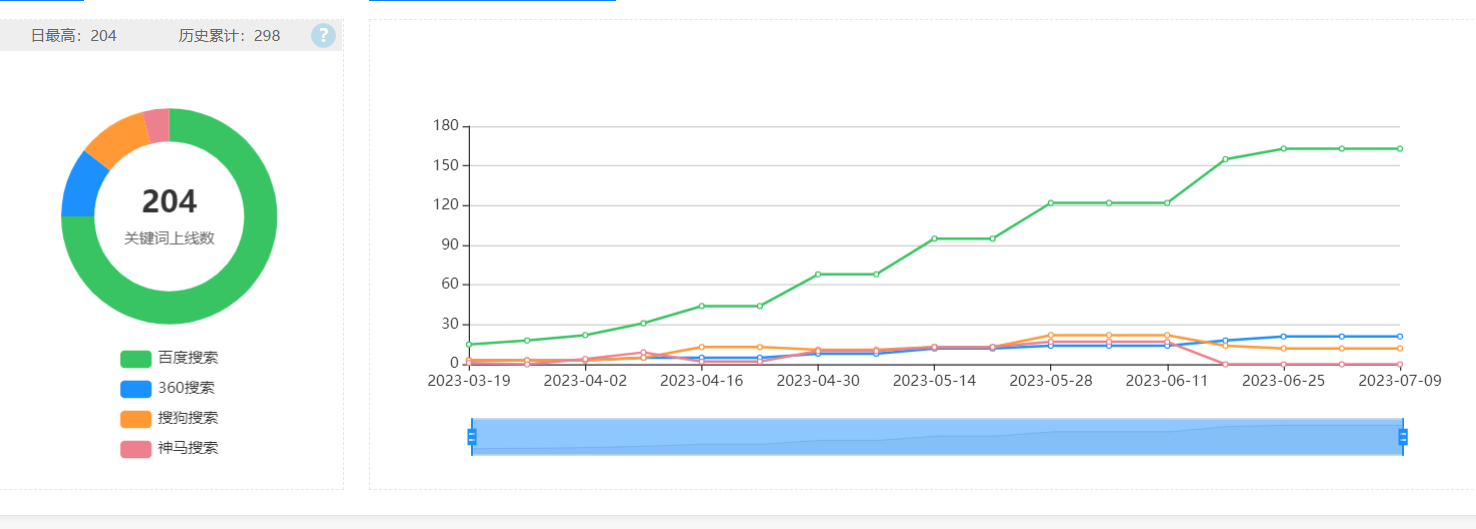The width and height of the screenshot is (1476, 529).
Task: Click the 历史累计 298 statistic text
Action: pos(229,36)
